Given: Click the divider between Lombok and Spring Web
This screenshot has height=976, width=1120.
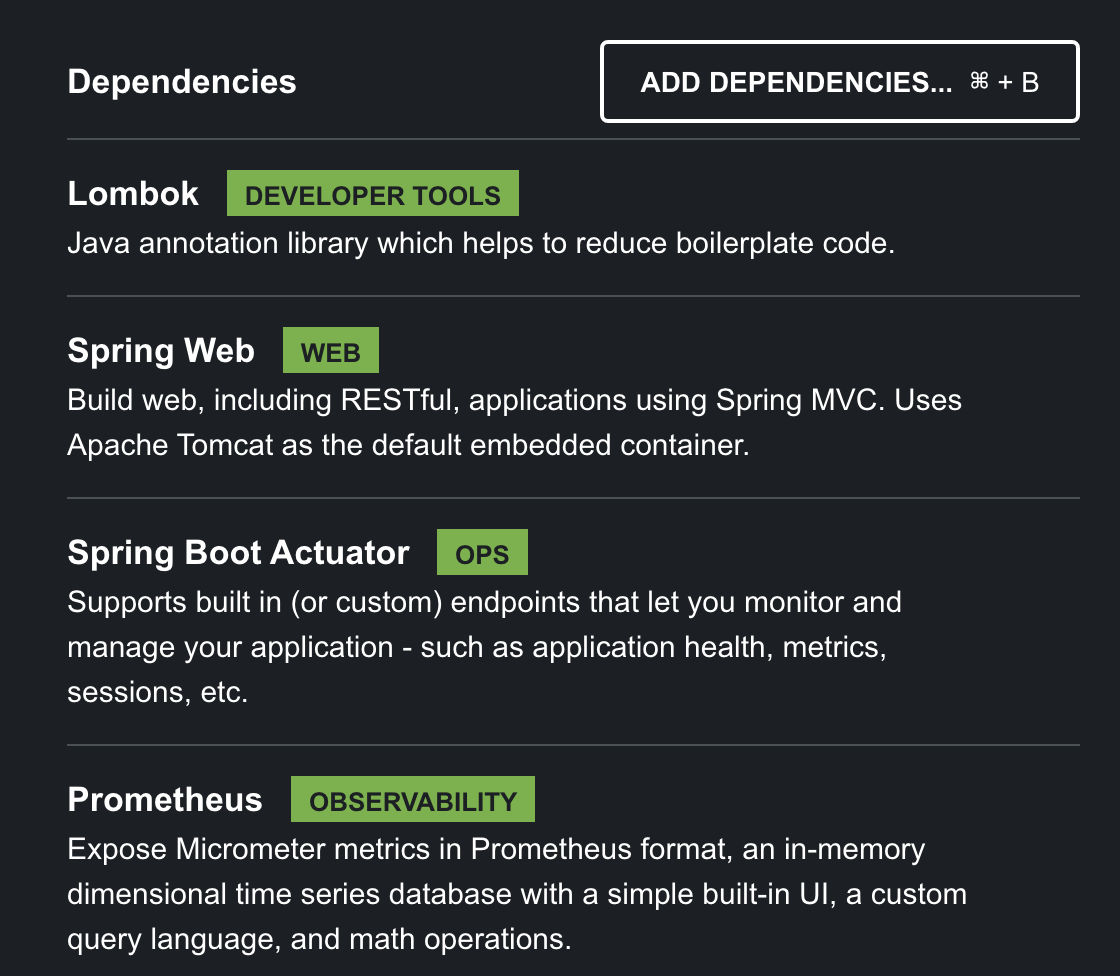Looking at the screenshot, I should 573,296.
